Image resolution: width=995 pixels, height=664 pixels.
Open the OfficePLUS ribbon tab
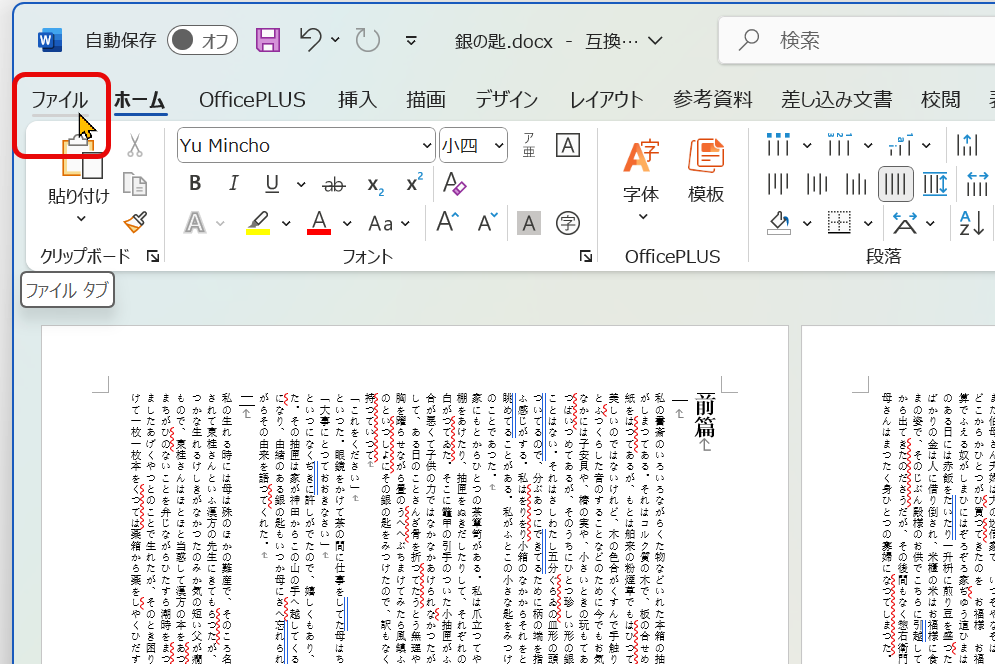(252, 100)
